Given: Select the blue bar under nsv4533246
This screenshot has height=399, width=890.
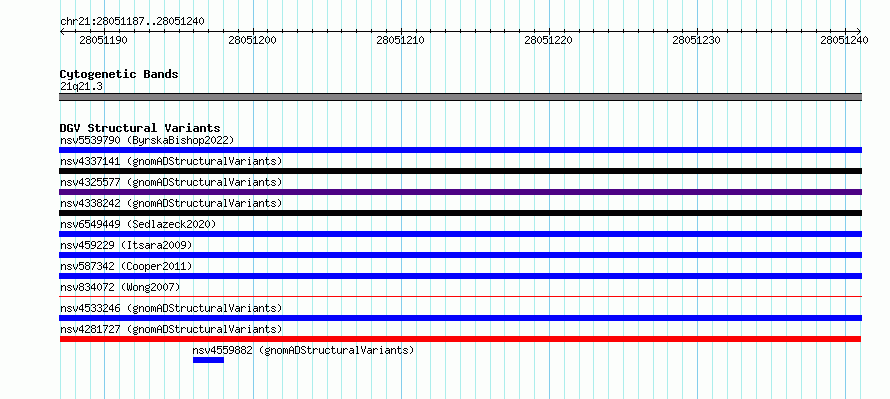Looking at the screenshot, I should pyautogui.click(x=460, y=318).
